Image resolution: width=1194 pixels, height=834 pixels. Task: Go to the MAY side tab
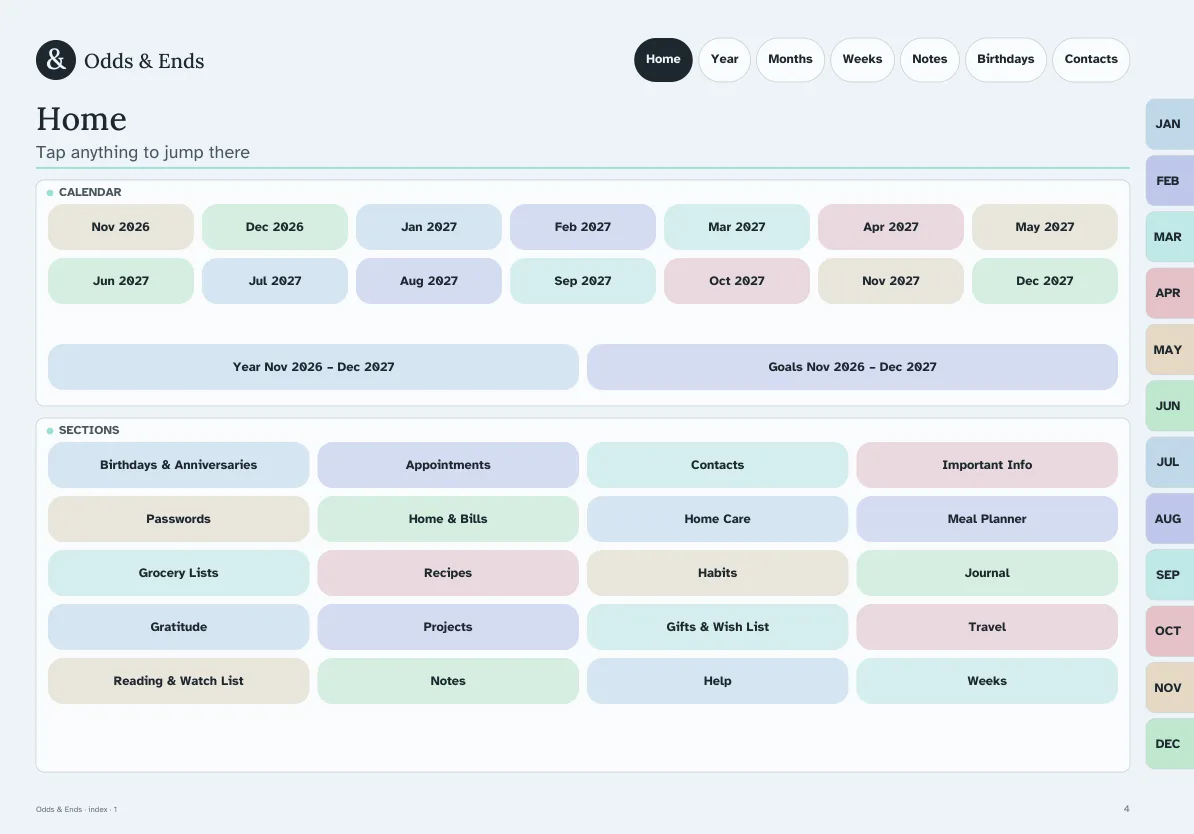[1170, 350]
